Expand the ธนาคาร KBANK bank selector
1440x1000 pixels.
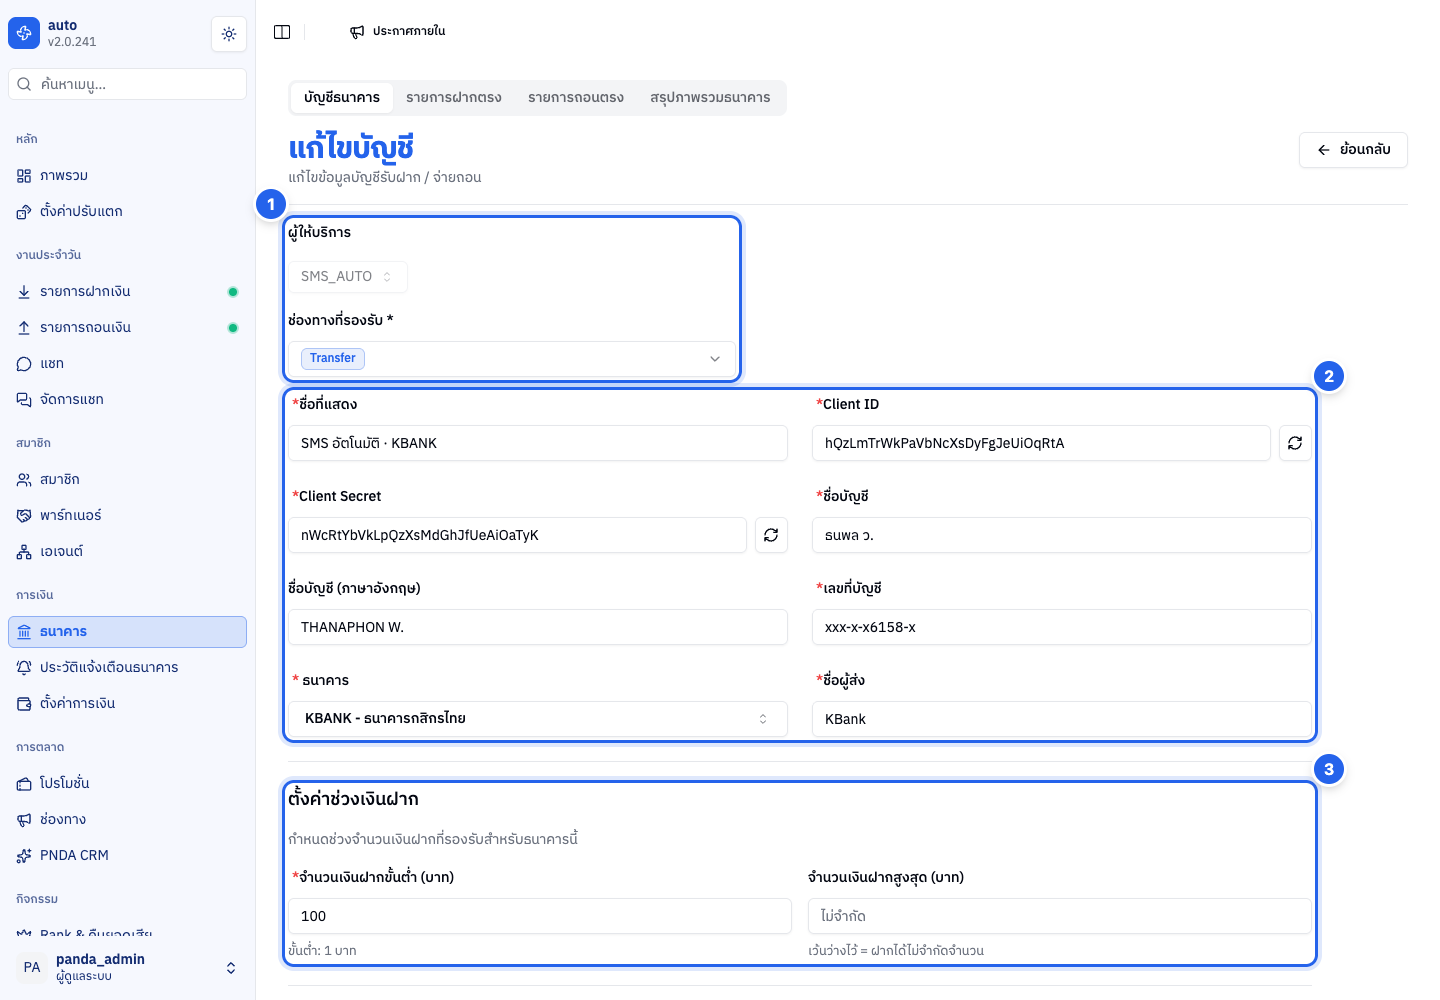click(x=538, y=719)
